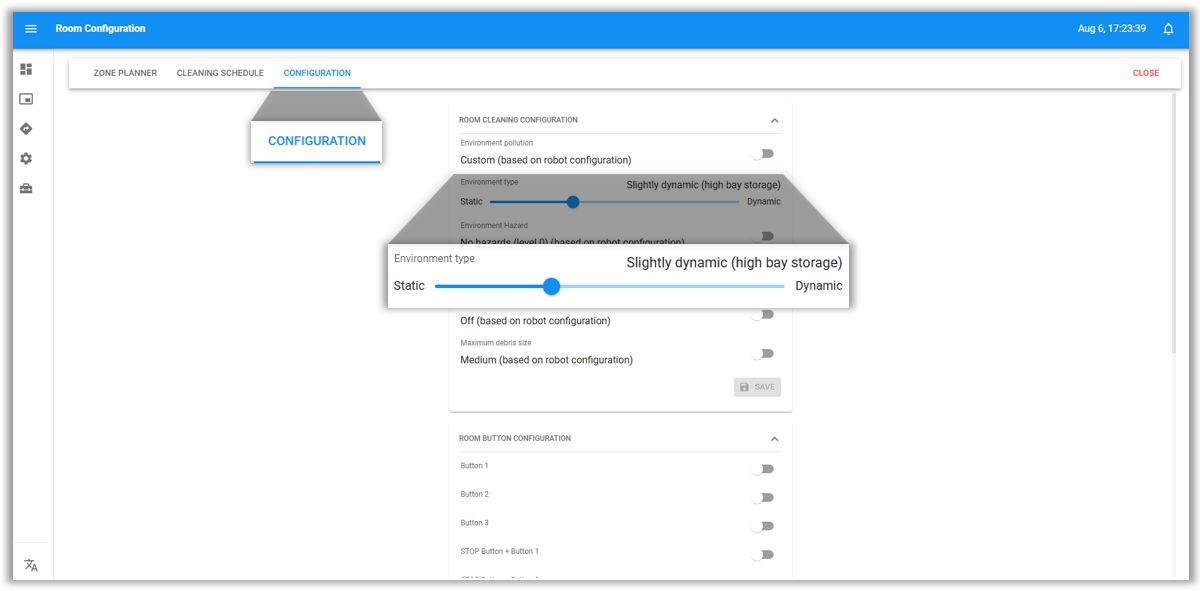Click the red CLOSE button
Image resolution: width=1200 pixels, height=591 pixels.
tap(1146, 73)
